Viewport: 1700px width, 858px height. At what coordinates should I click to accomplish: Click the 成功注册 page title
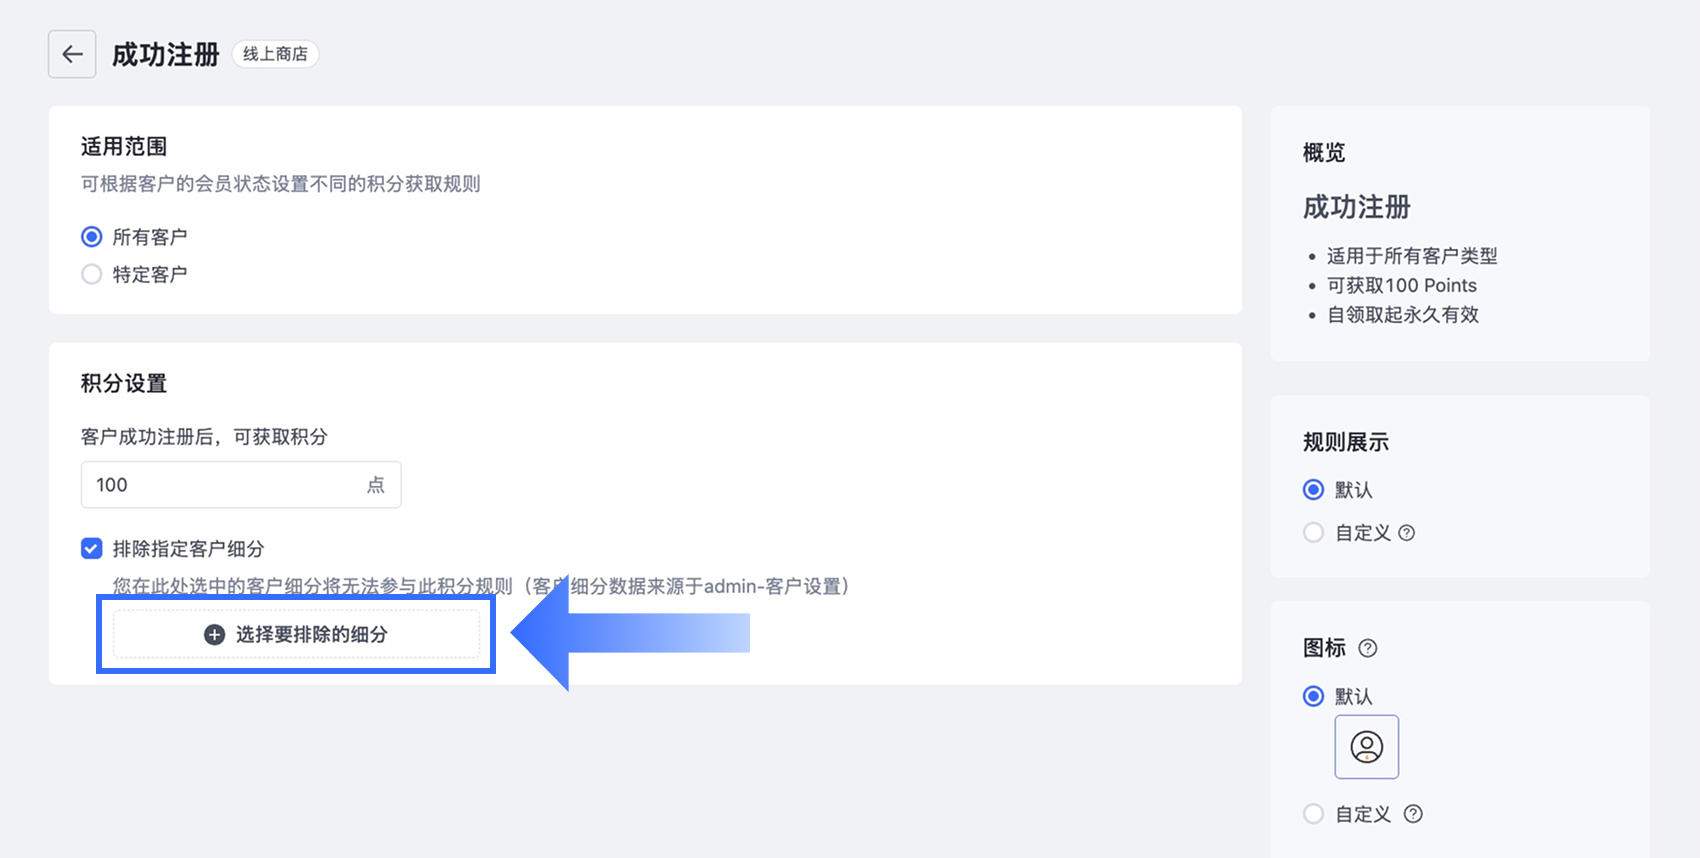click(166, 54)
